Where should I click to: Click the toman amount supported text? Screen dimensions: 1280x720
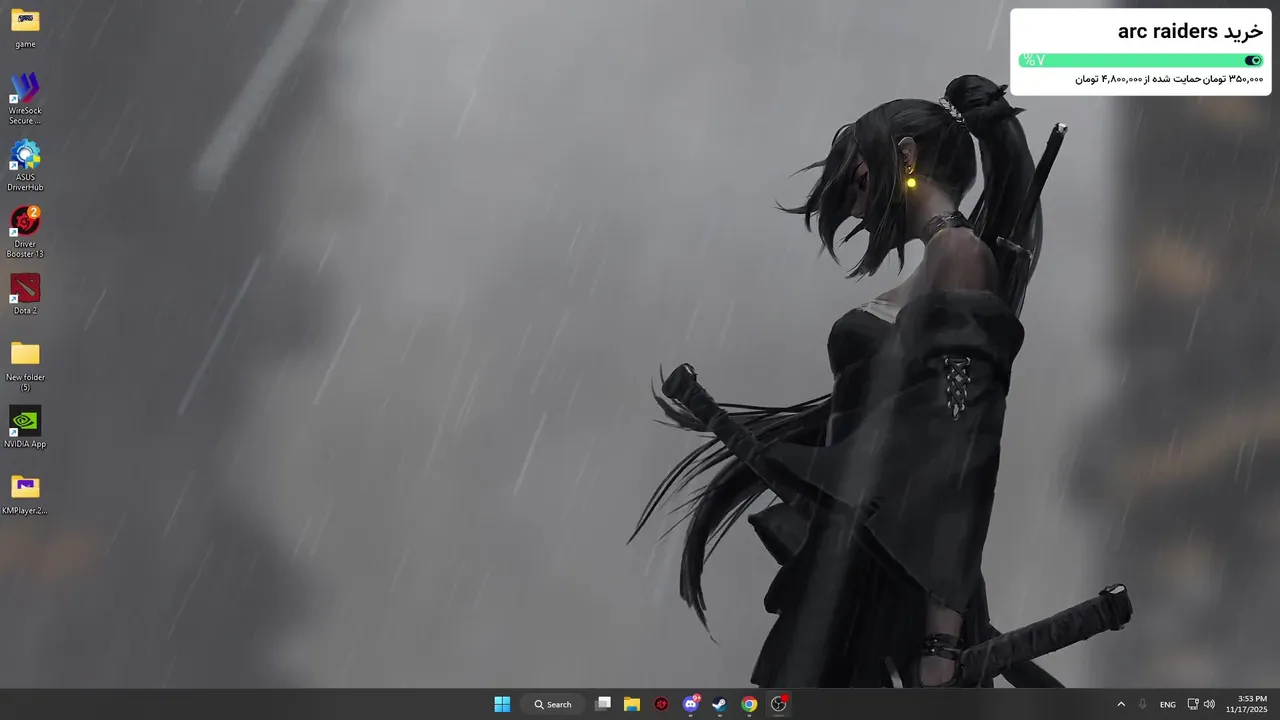(1169, 79)
